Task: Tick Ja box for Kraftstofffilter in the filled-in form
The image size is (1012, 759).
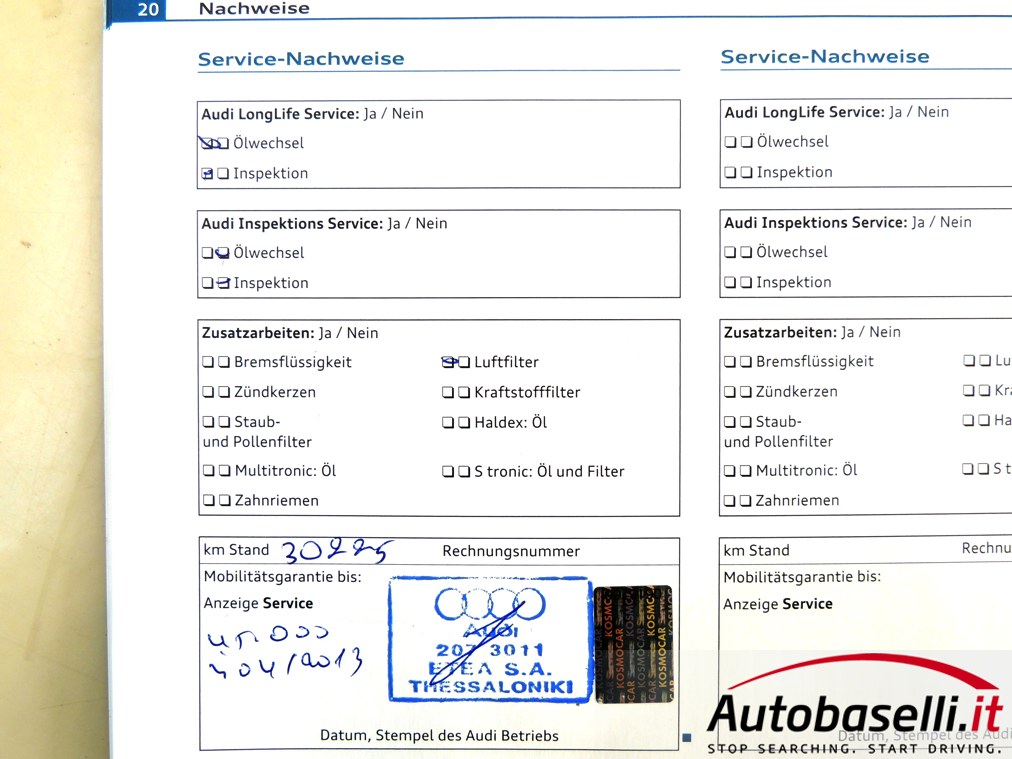Action: tap(448, 392)
